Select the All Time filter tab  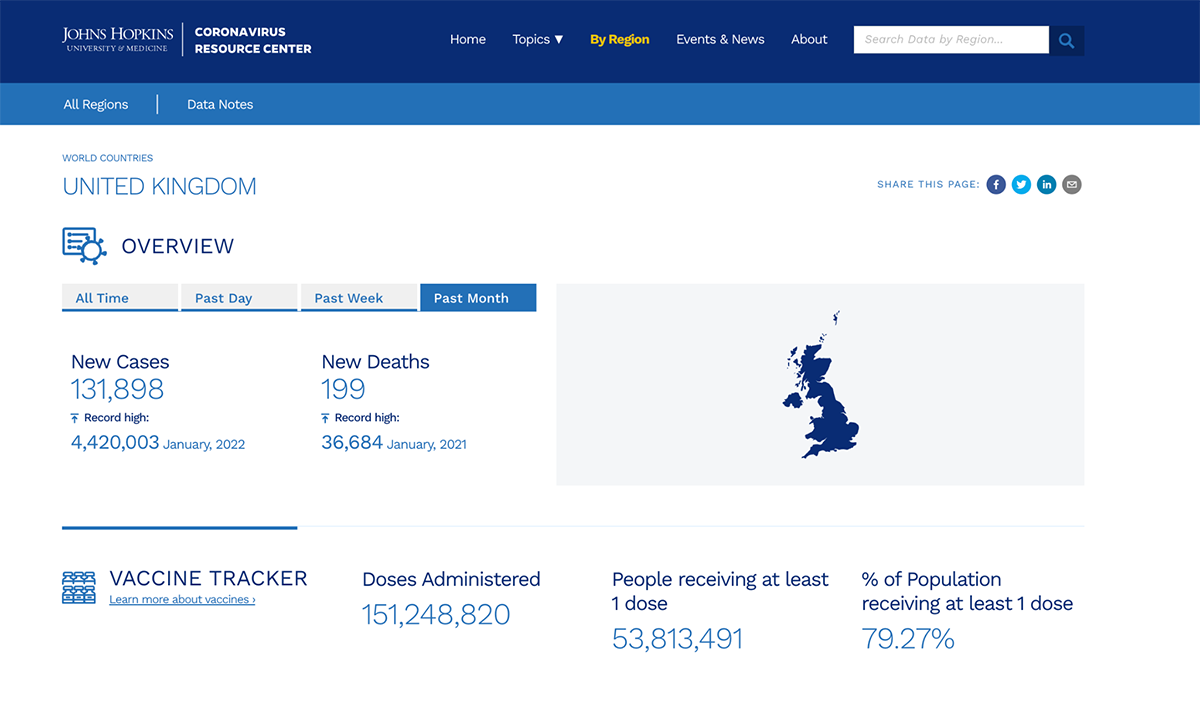pos(120,297)
